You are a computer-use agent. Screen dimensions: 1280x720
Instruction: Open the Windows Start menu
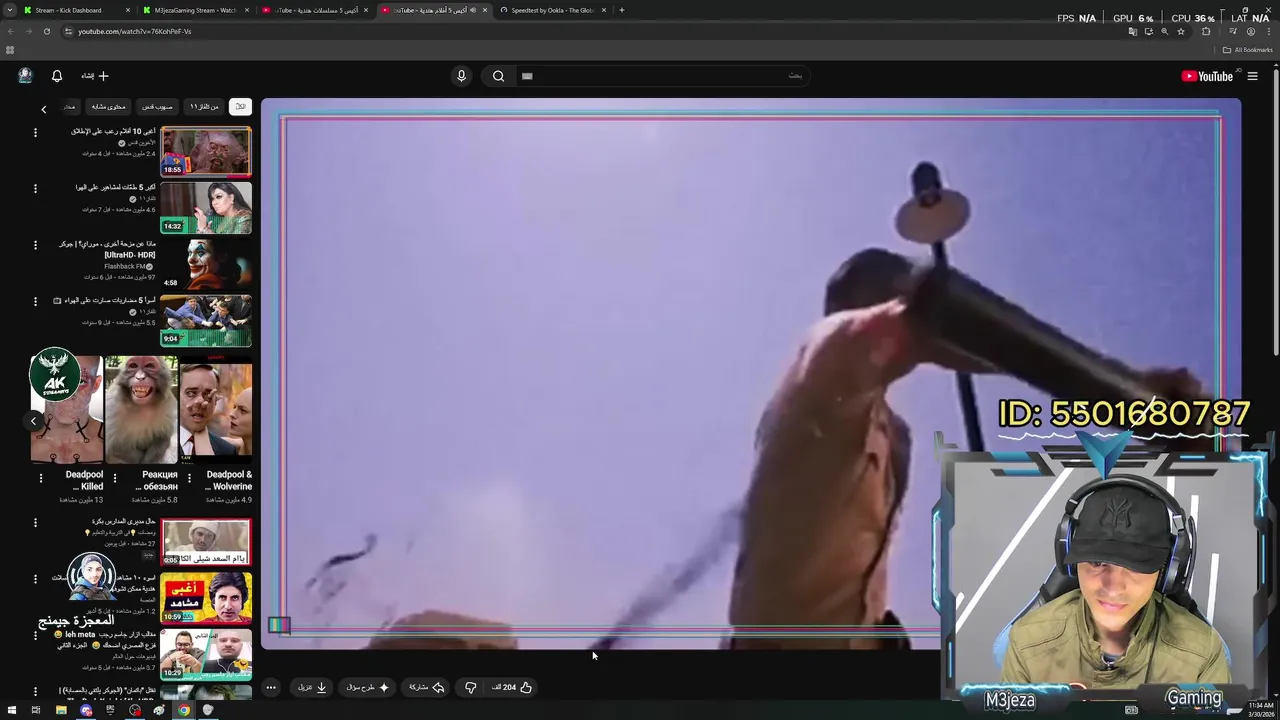click(x=10, y=710)
